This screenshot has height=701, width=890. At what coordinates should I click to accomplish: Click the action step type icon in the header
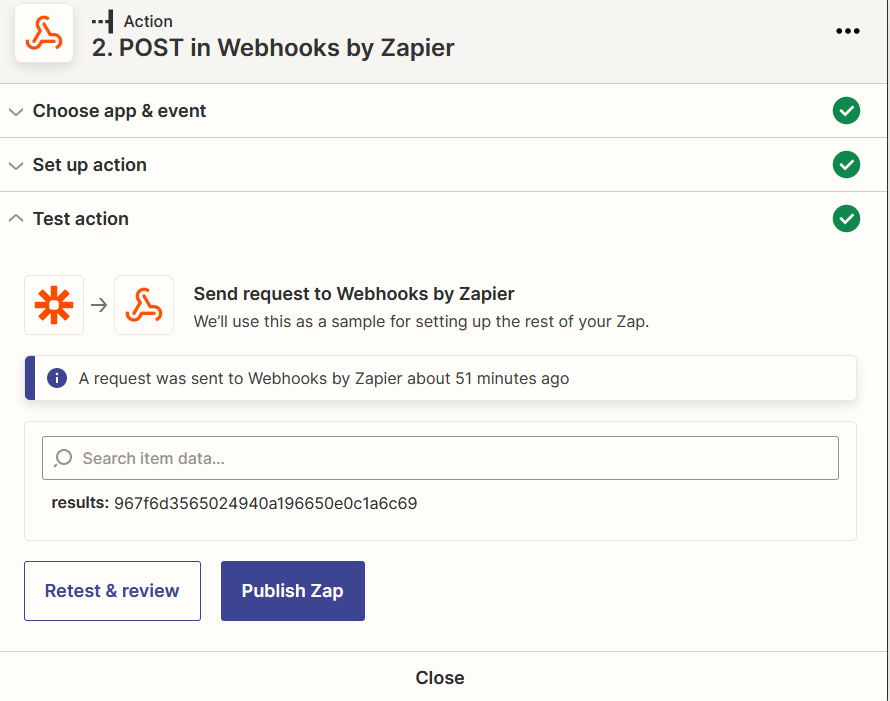[102, 21]
